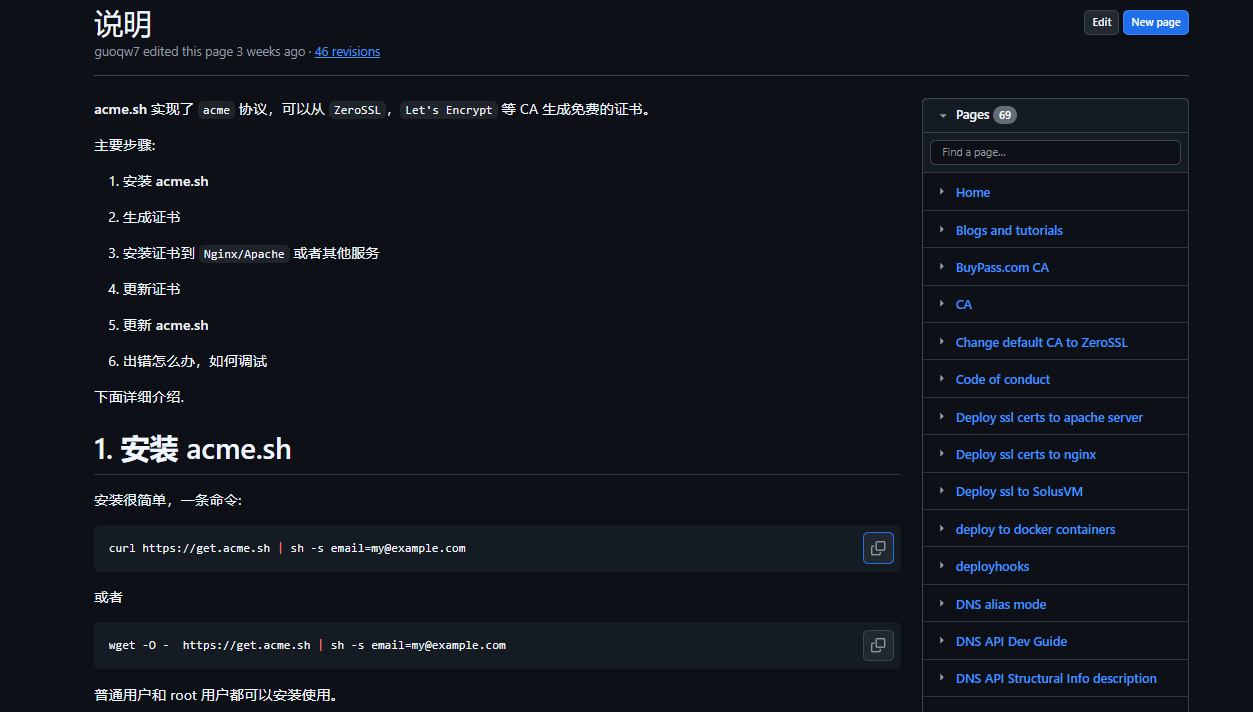The image size is (1253, 712).
Task: Expand Deploy ssl to SolusVM entry
Action: tap(942, 491)
